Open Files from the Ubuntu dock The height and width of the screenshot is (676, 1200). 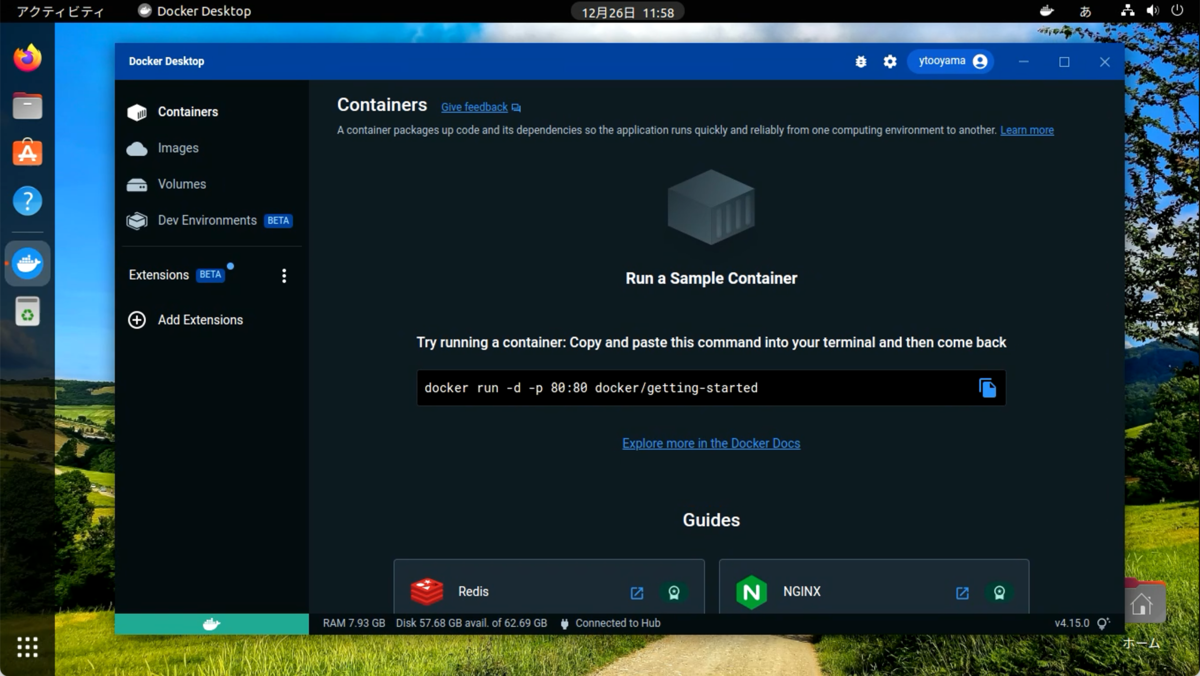(x=27, y=105)
